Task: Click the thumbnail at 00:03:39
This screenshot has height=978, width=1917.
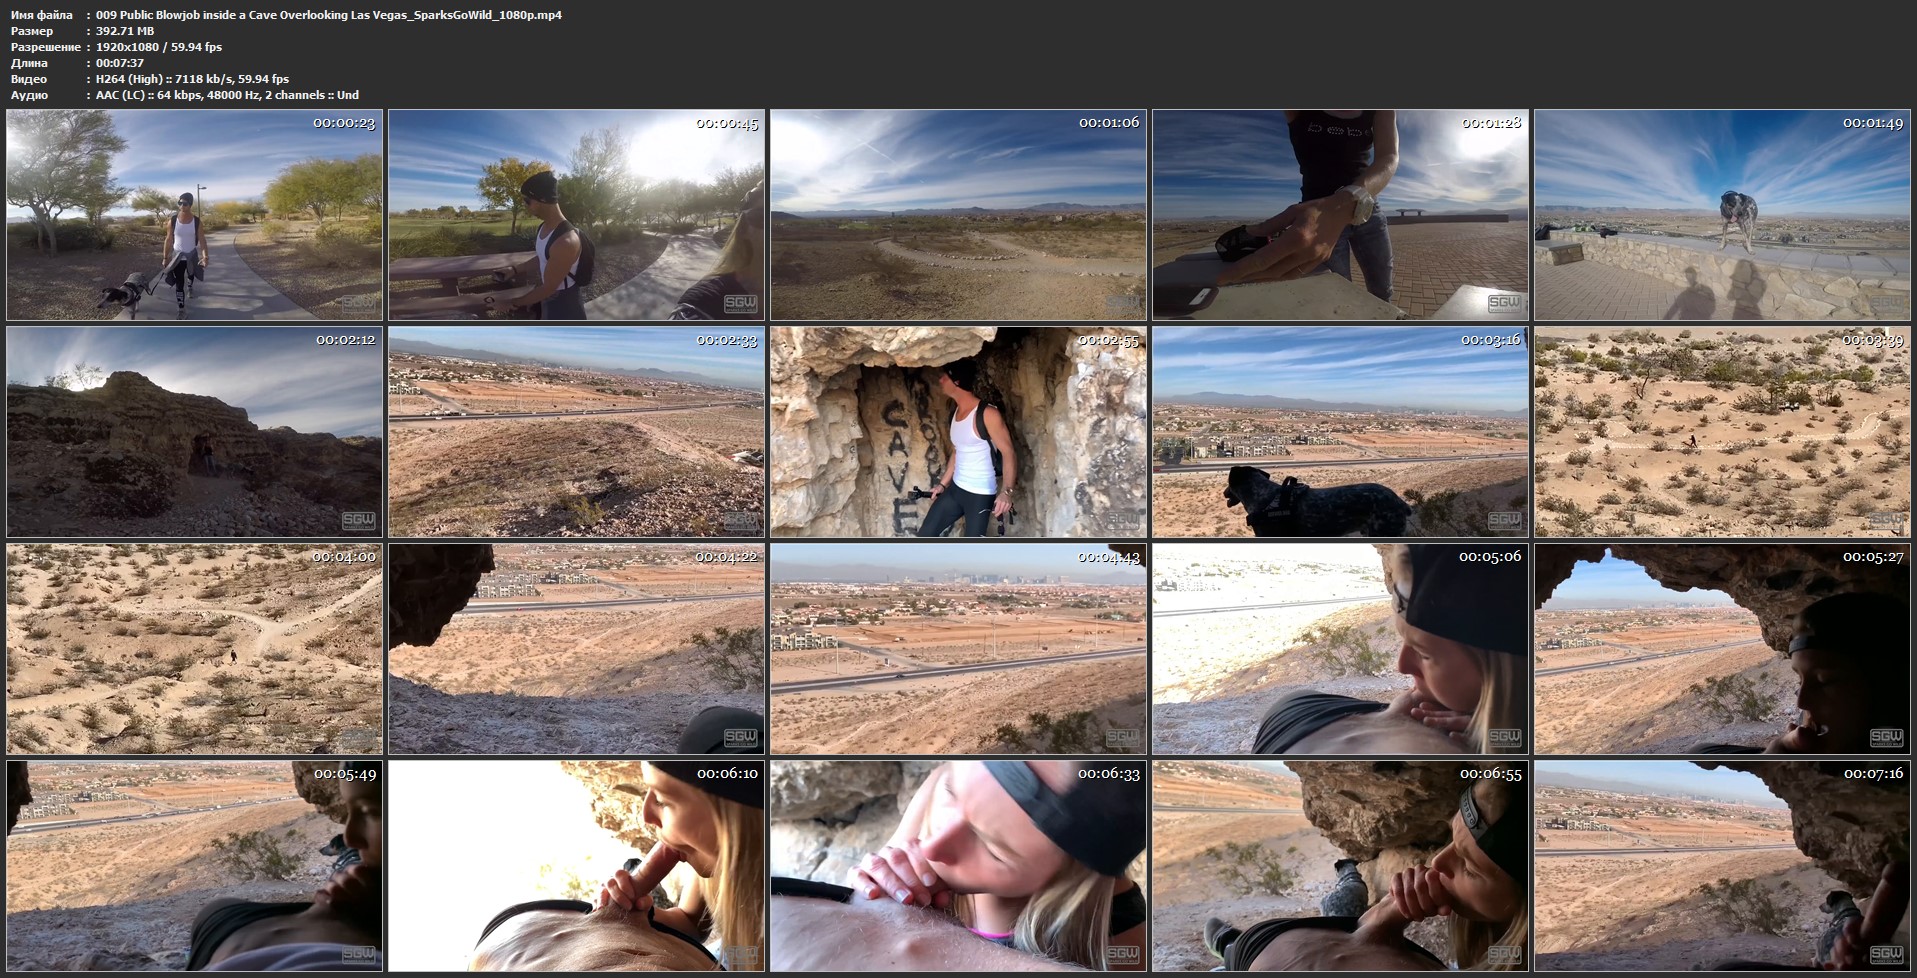Action: pyautogui.click(x=1722, y=432)
